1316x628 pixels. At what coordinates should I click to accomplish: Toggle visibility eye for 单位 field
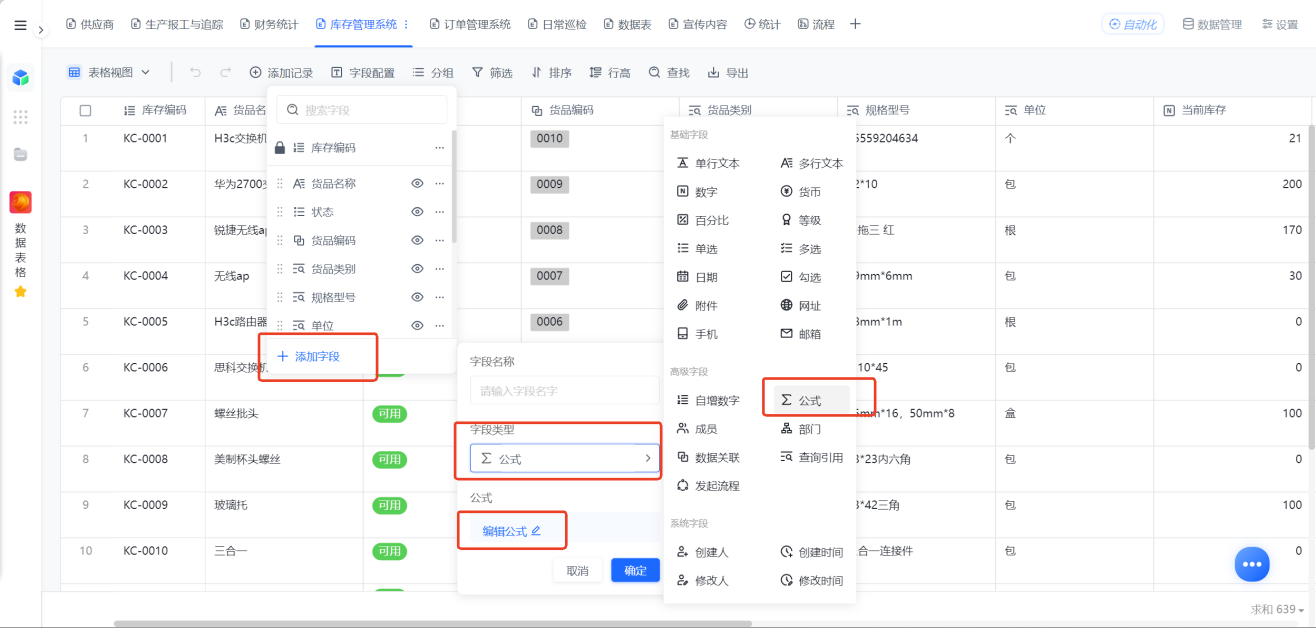click(x=417, y=326)
